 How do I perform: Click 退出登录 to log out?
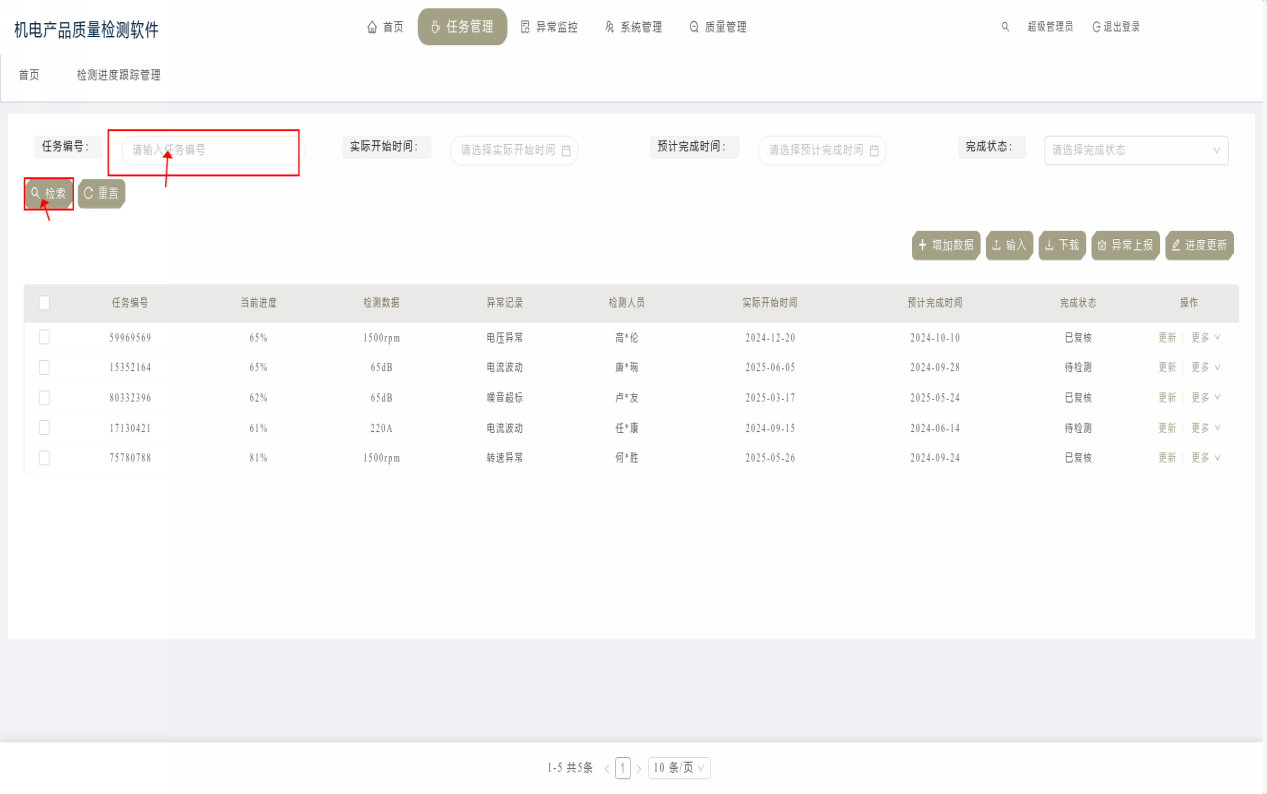[1116, 27]
